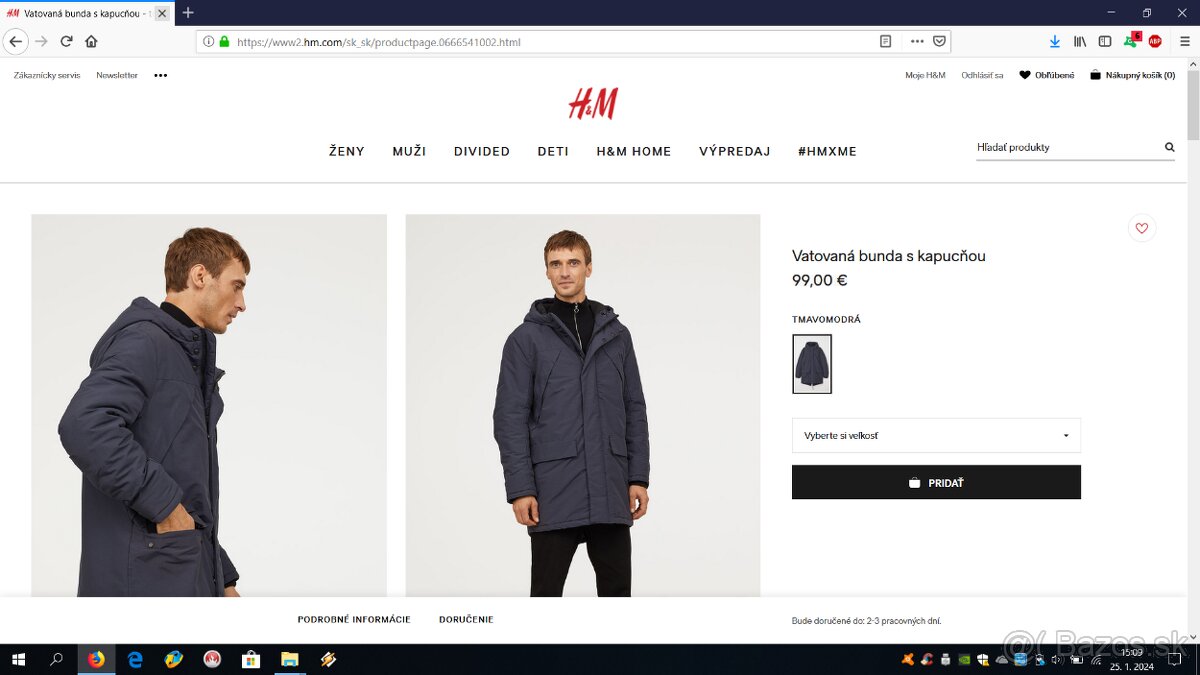Image resolution: width=1200 pixels, height=675 pixels.
Task: Open Firefox downloads arrow icon
Action: point(1055,41)
